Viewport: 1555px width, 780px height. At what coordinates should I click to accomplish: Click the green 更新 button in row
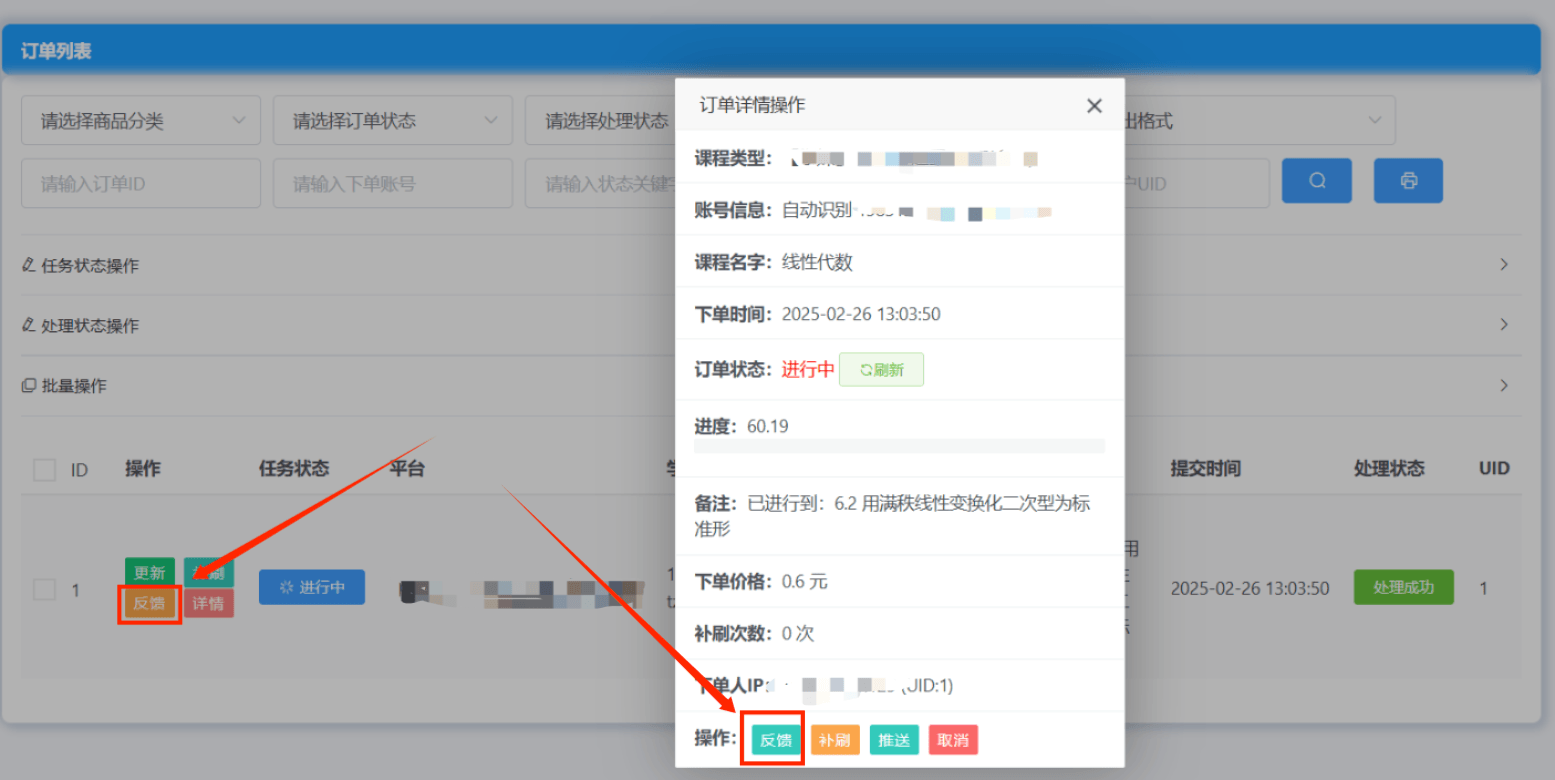(150, 573)
